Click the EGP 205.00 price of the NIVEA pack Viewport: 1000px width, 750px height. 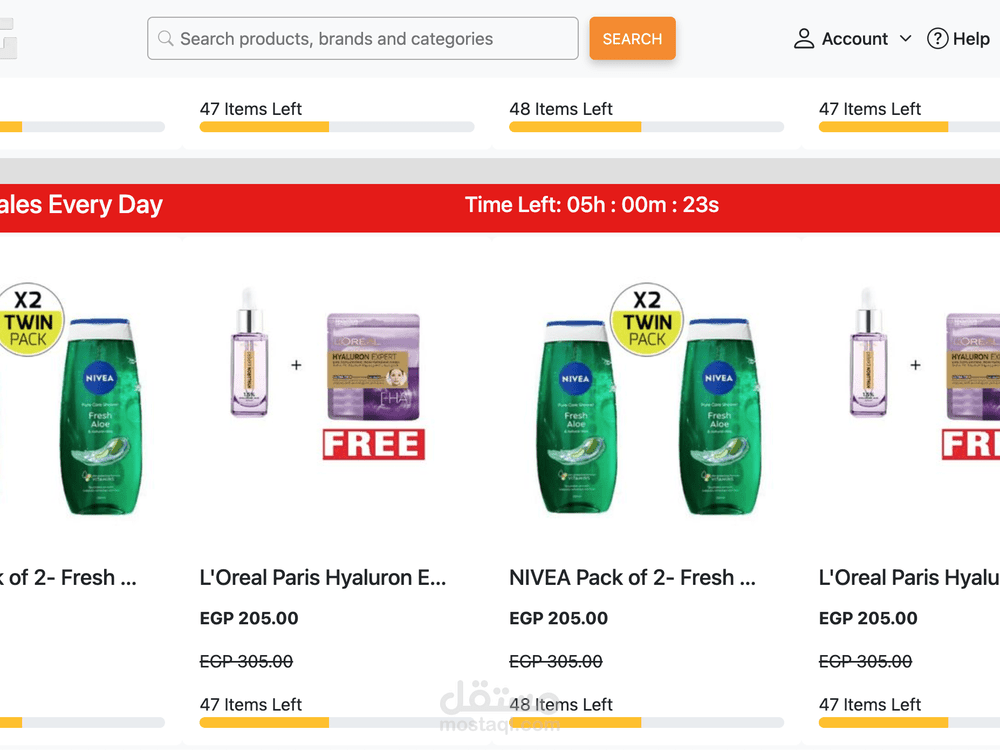558,618
